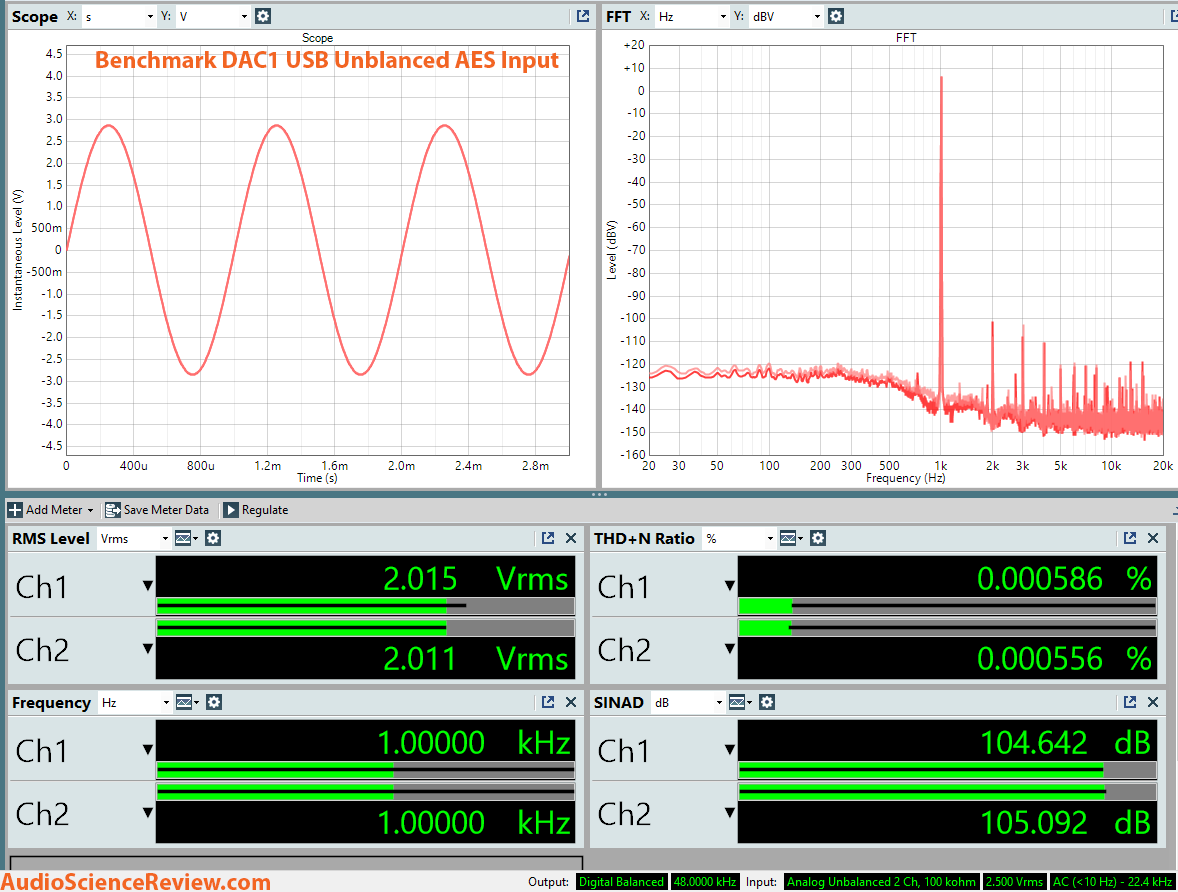
Task: Open SINAD meter settings gear
Action: tap(767, 702)
